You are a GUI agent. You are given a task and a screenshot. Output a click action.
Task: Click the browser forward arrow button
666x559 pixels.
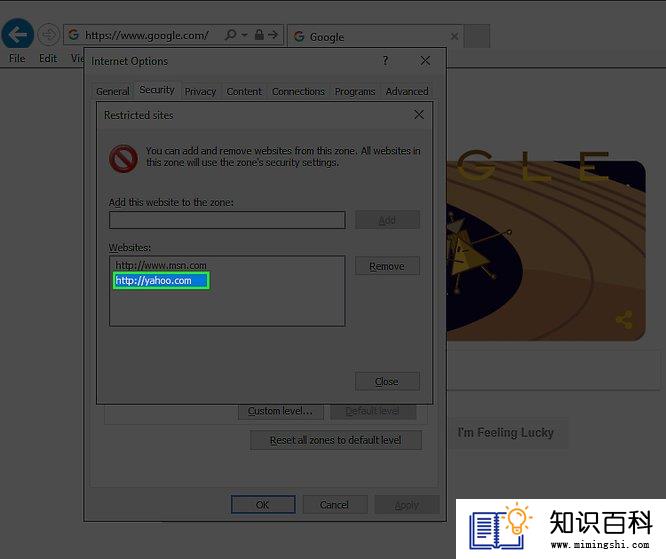(48, 34)
